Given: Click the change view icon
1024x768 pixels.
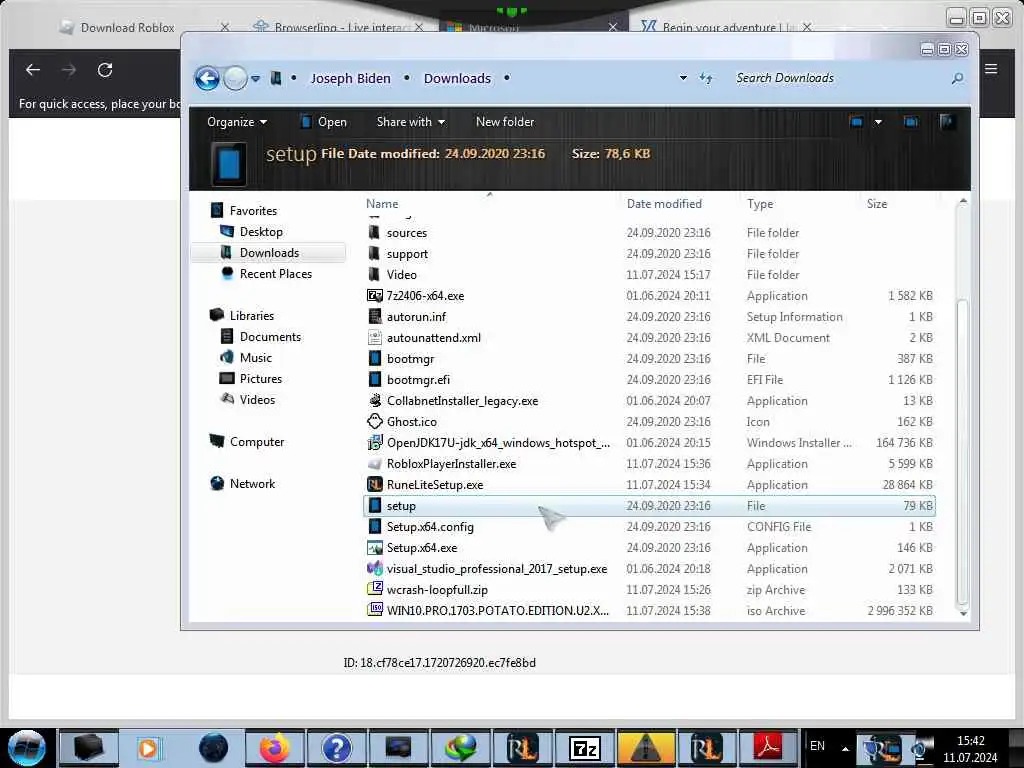Looking at the screenshot, I should [856, 121].
